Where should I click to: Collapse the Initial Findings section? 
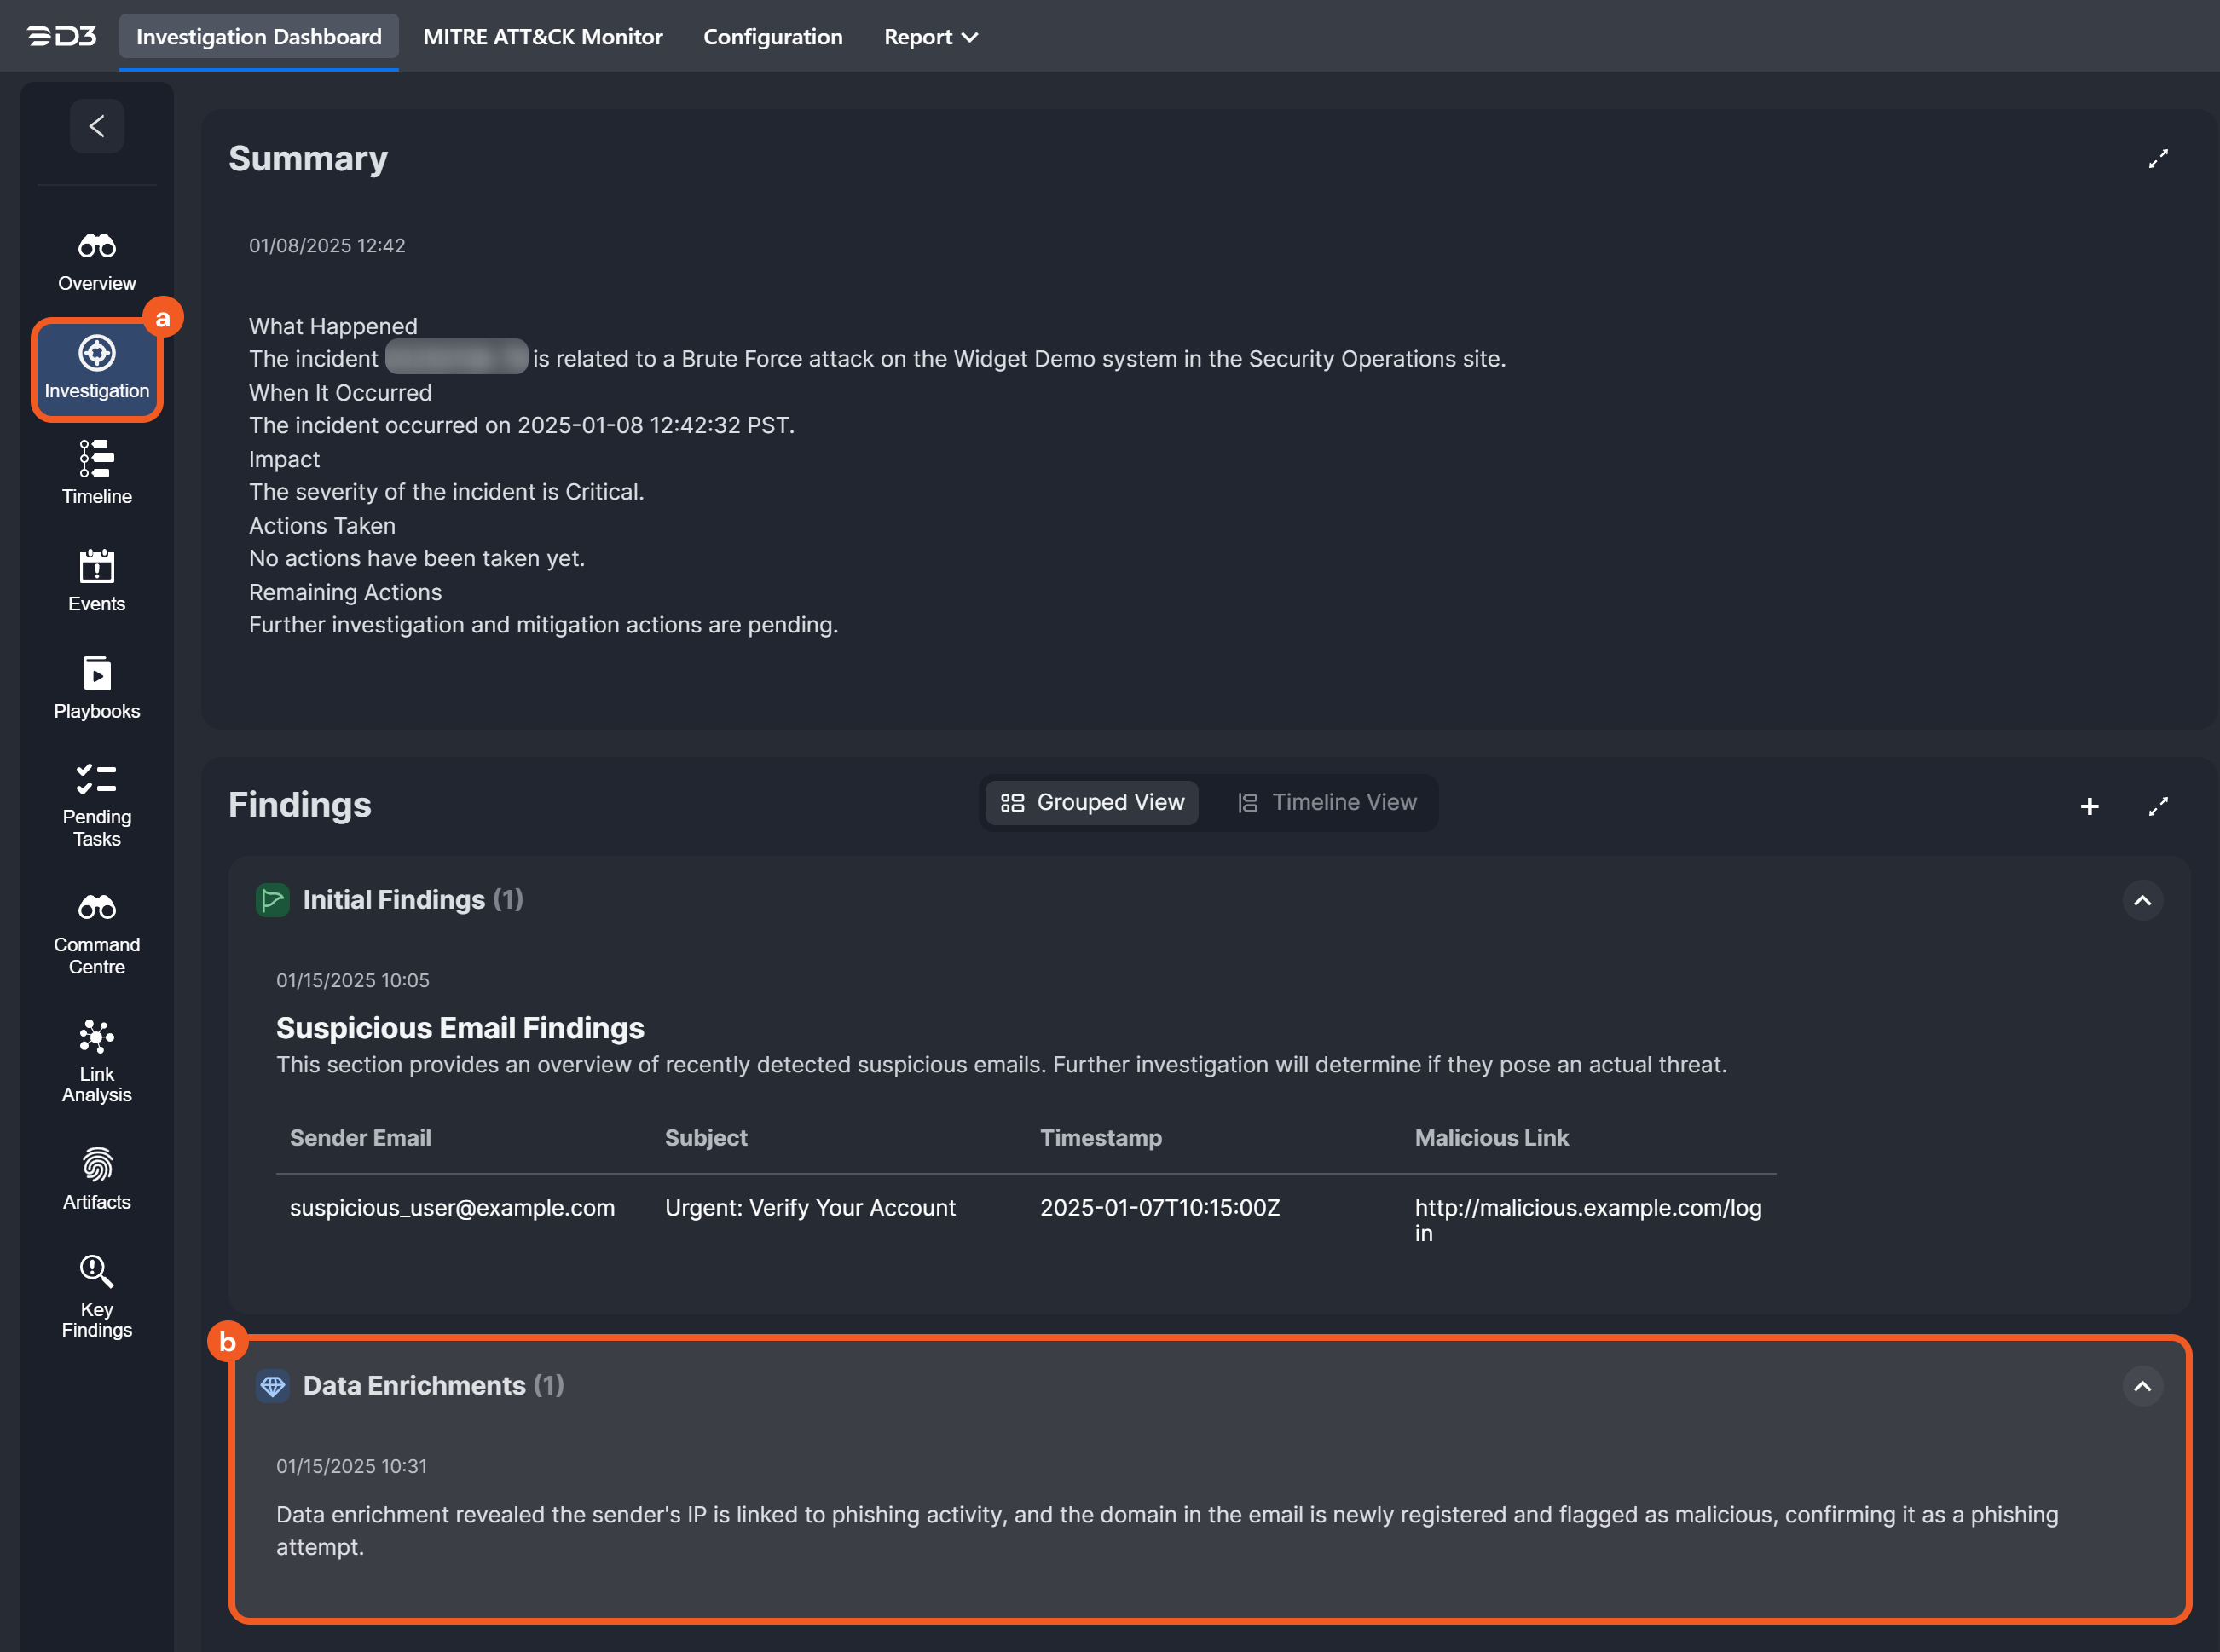pos(2142,901)
